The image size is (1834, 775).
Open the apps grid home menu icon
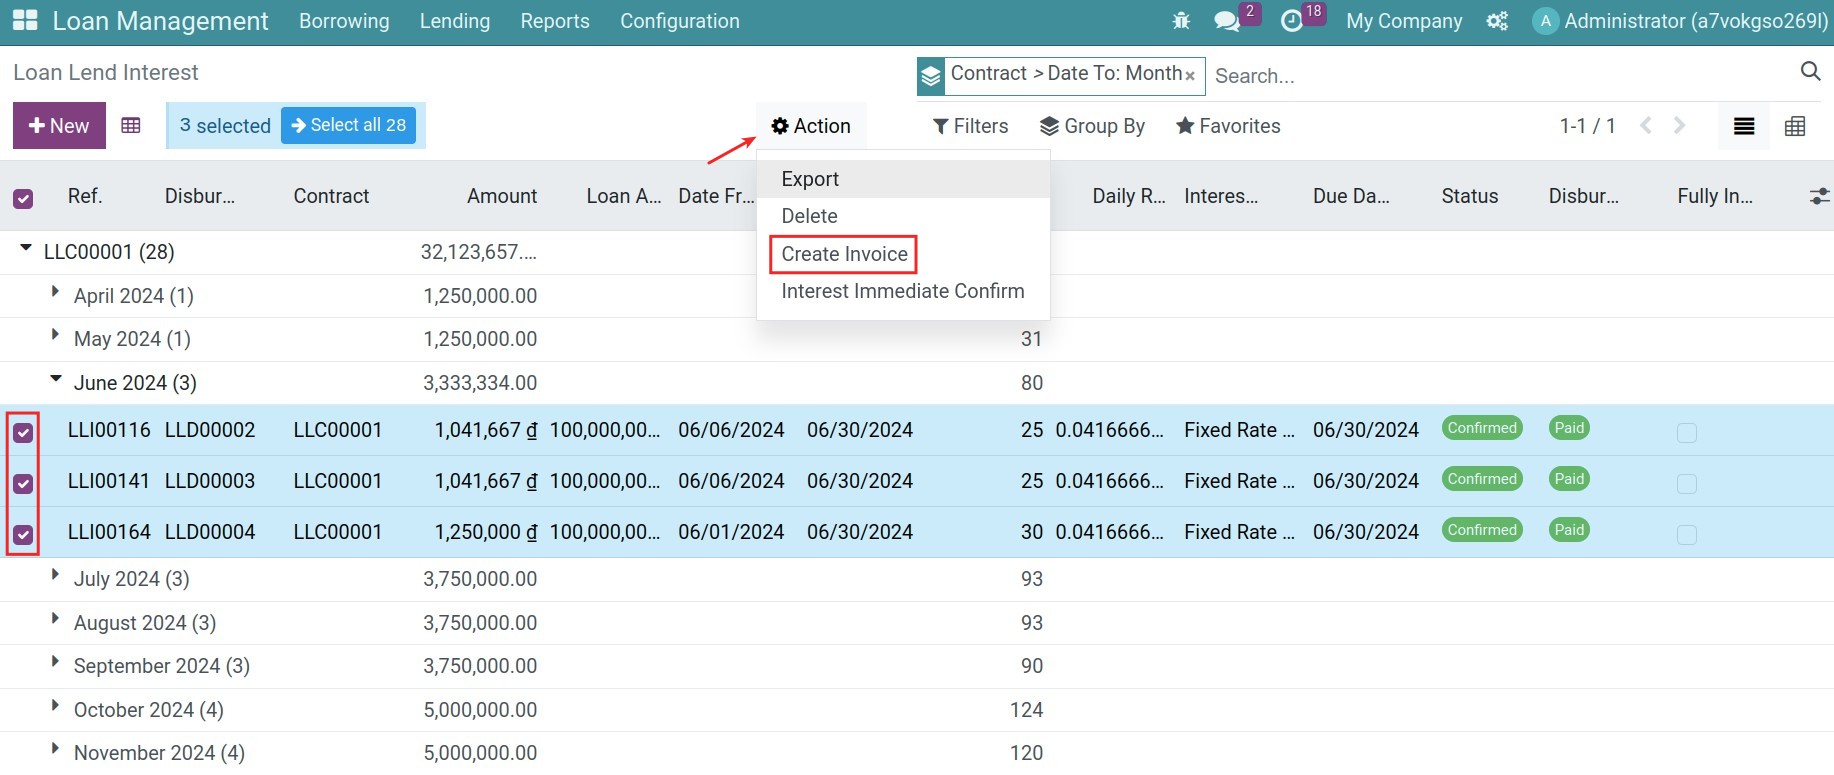point(25,20)
